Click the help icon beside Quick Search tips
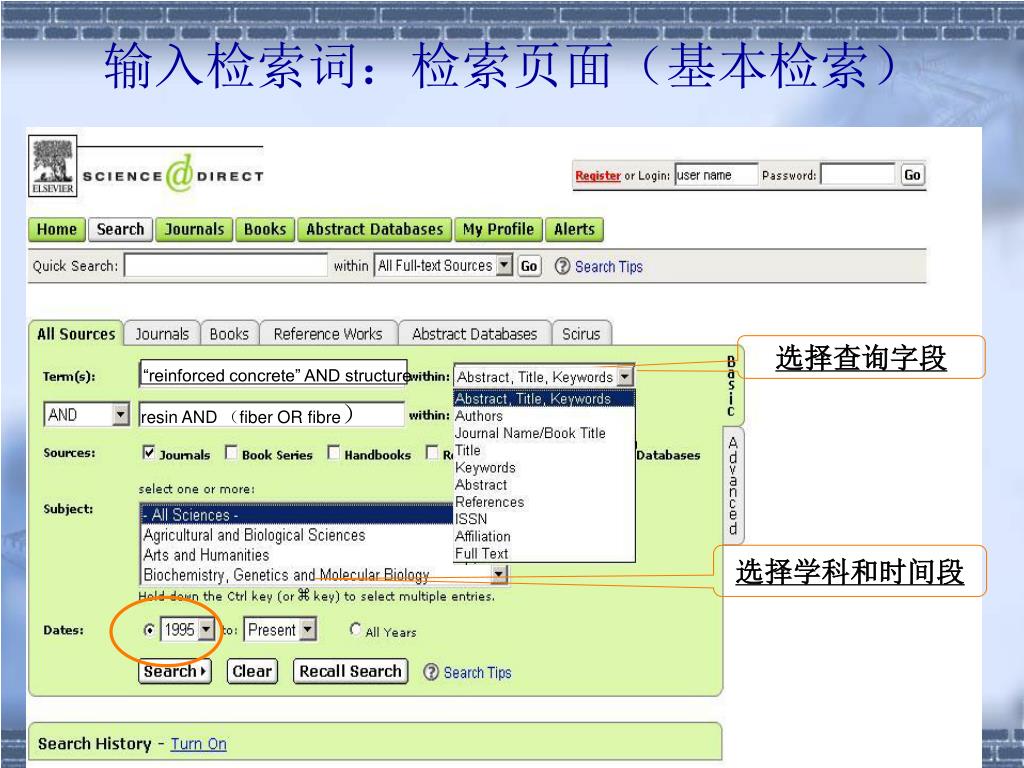 562,266
